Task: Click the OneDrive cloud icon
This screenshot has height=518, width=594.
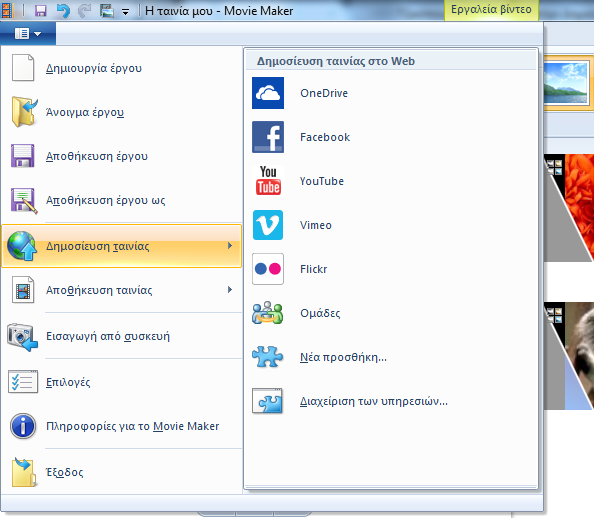Action: (268, 93)
